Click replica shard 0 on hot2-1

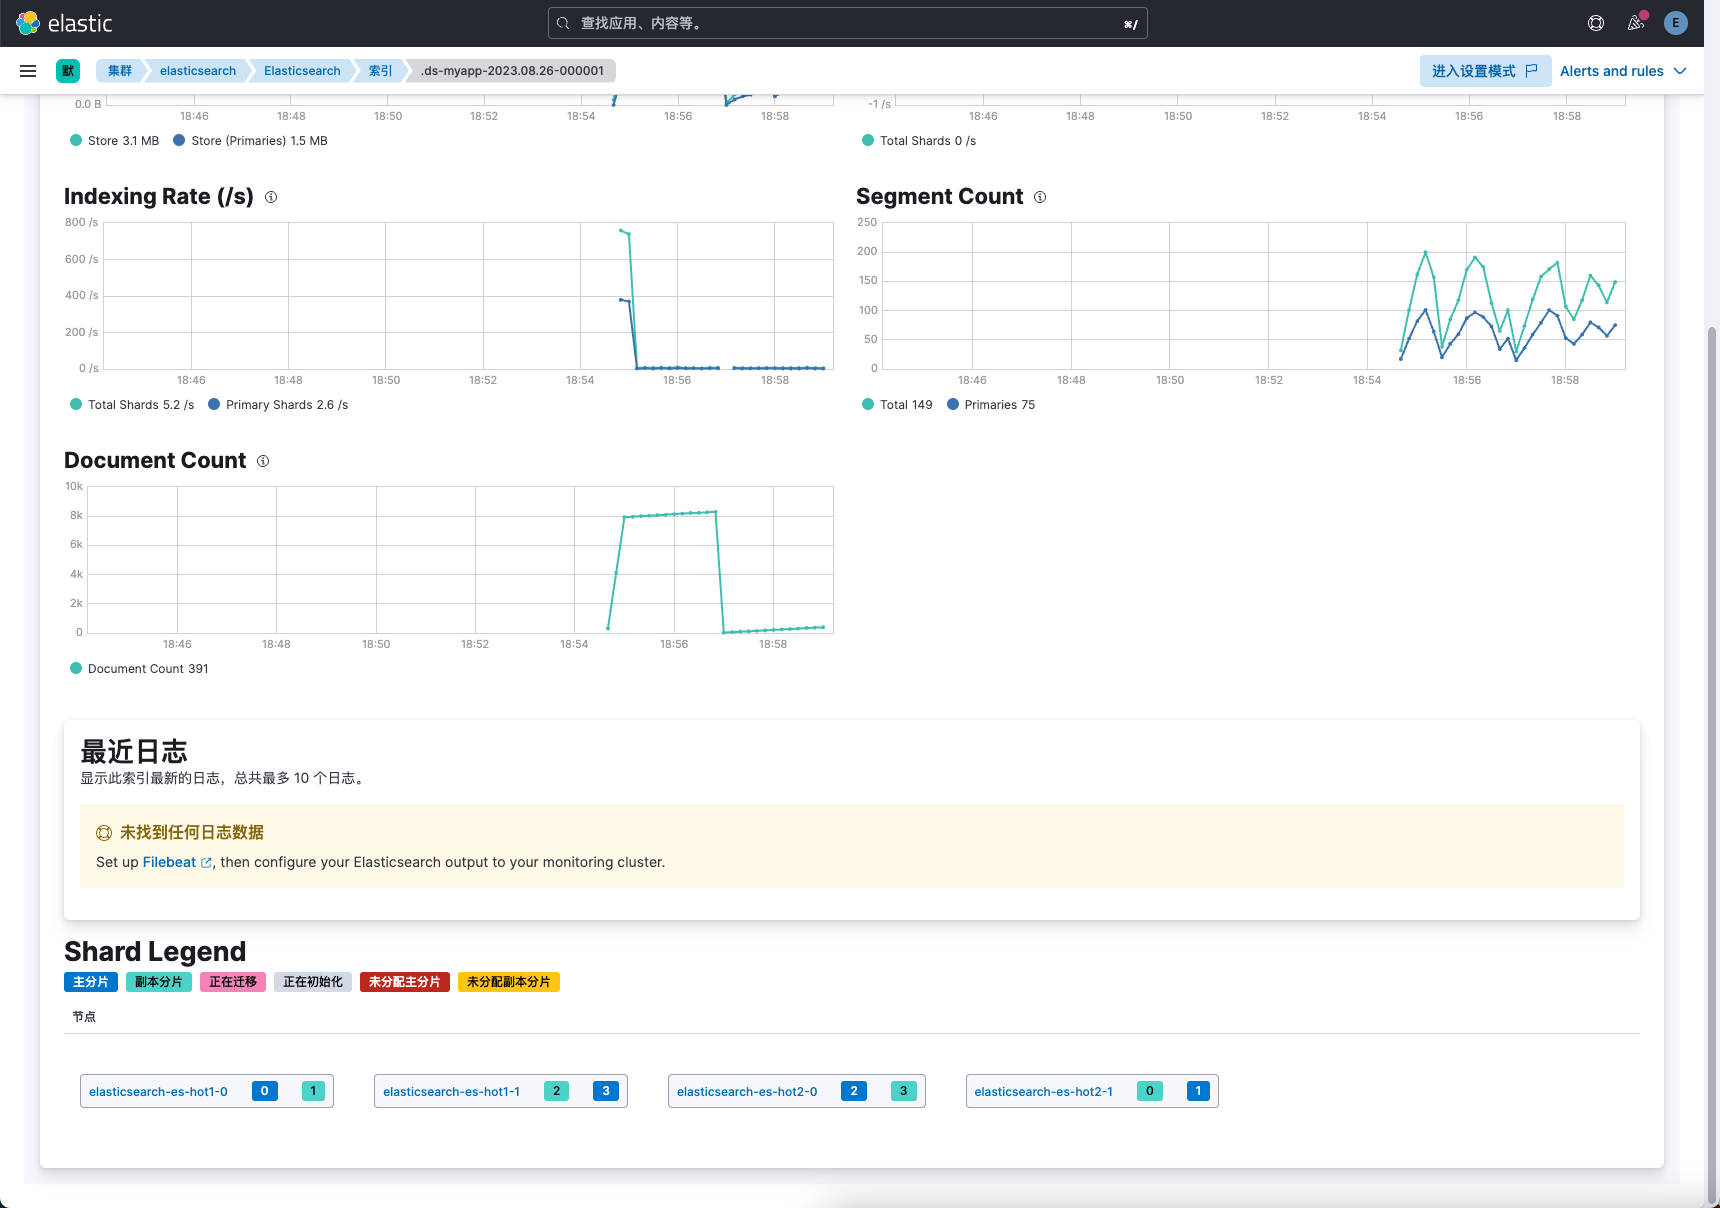[1150, 1091]
